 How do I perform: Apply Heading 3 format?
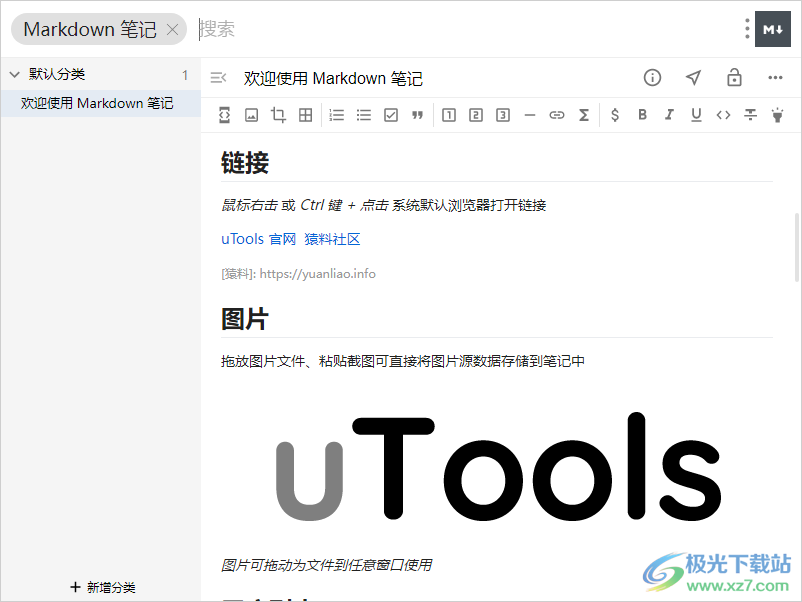[503, 115]
